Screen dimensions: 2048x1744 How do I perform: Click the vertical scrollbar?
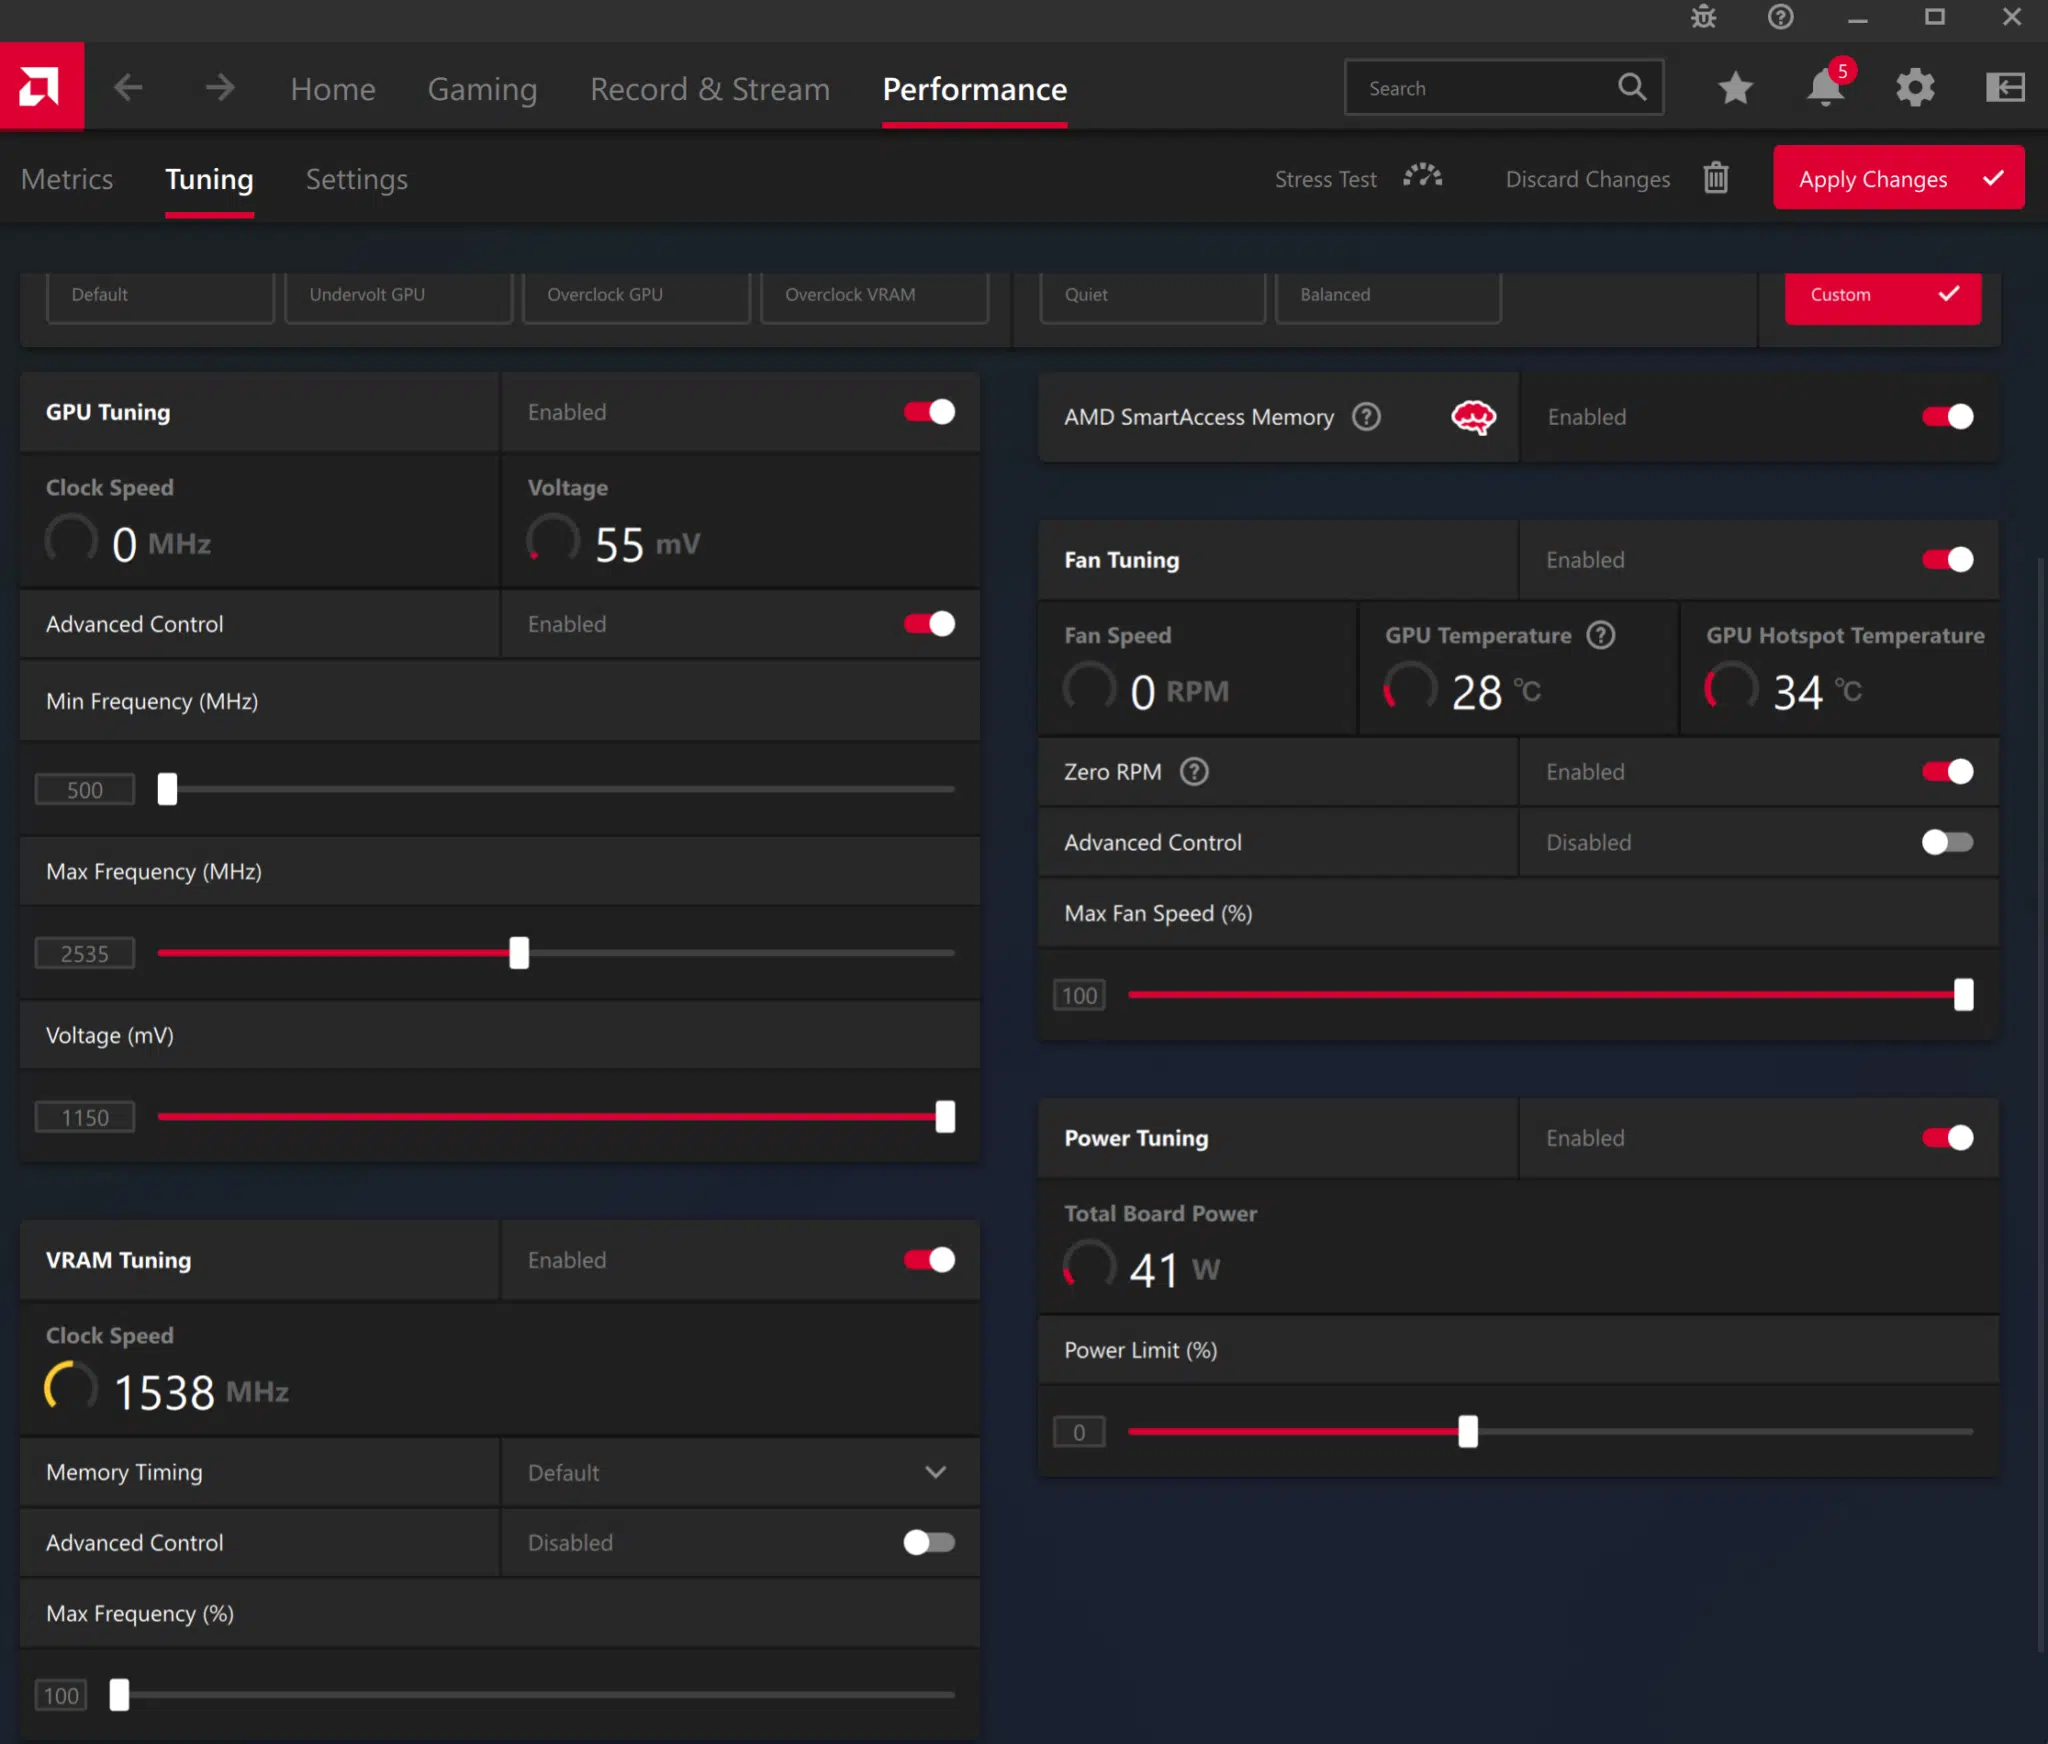point(2041,1105)
